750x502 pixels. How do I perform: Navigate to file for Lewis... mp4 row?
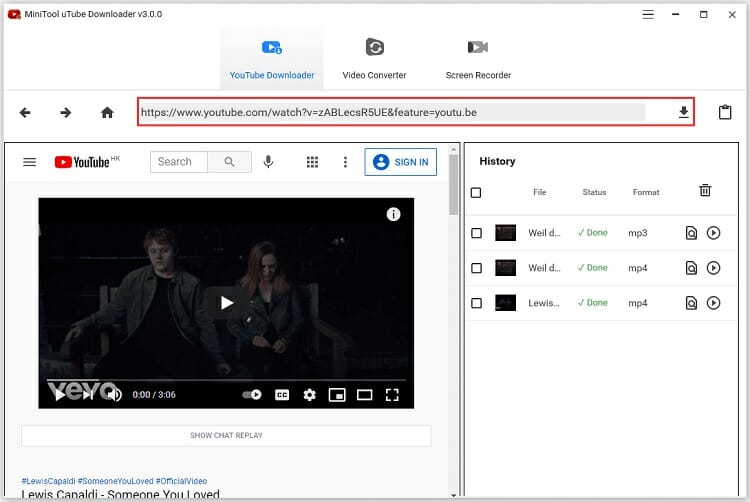point(691,303)
